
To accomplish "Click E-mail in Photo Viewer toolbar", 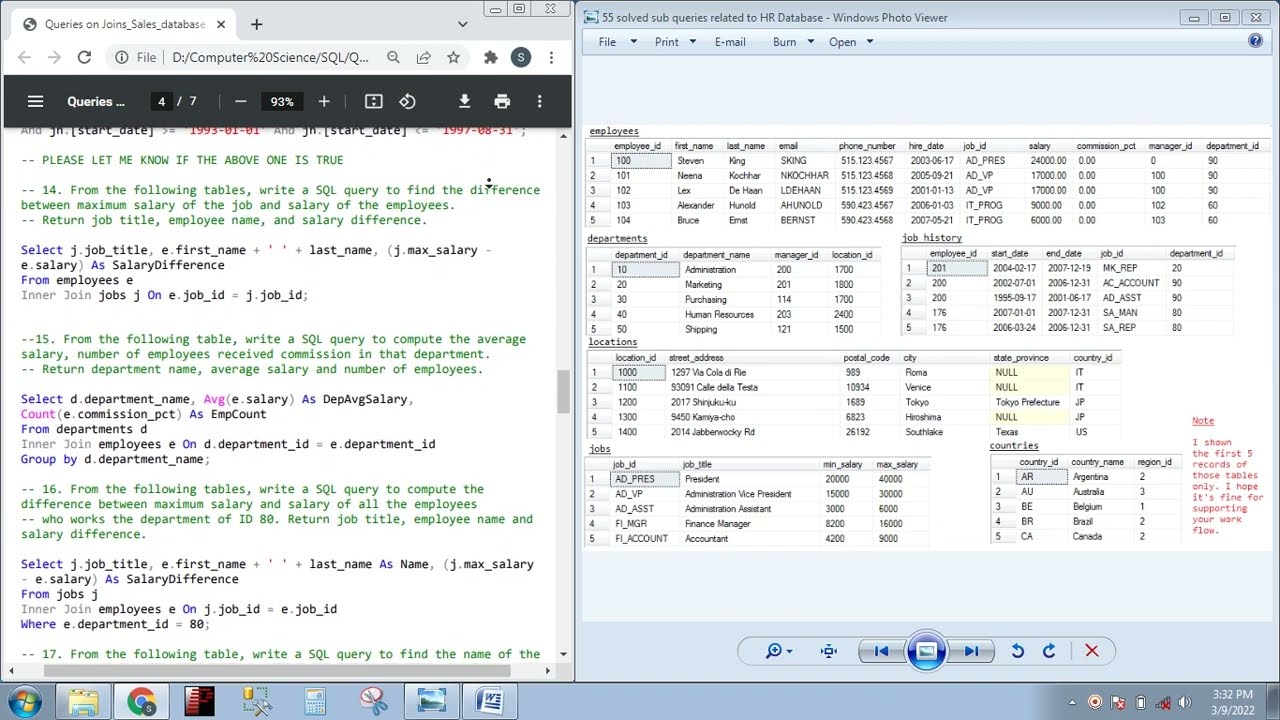I will [x=730, y=42].
